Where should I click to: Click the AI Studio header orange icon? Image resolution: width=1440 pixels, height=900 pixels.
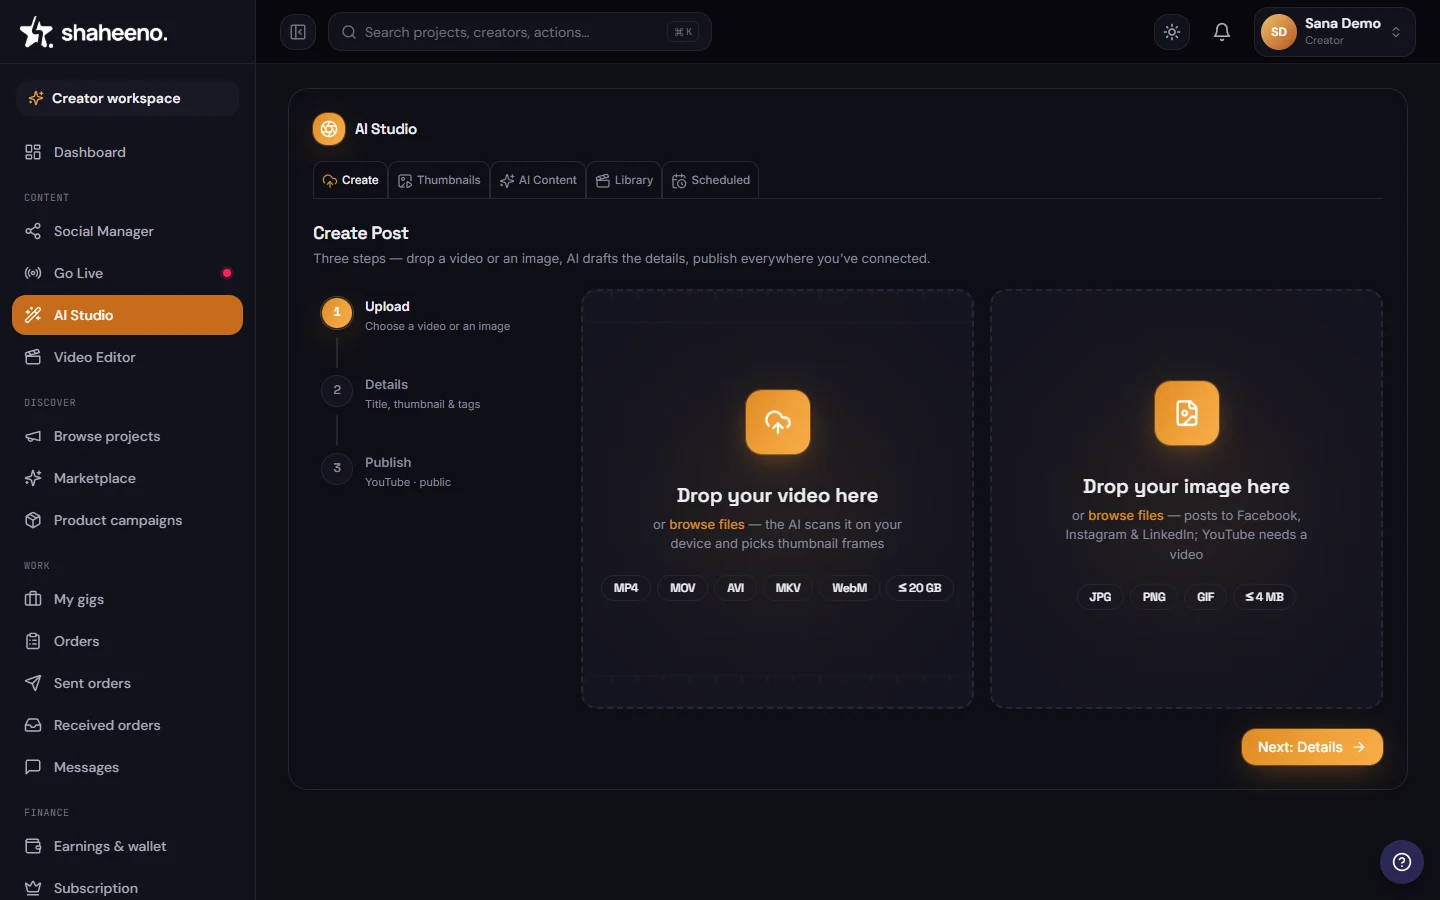[329, 129]
